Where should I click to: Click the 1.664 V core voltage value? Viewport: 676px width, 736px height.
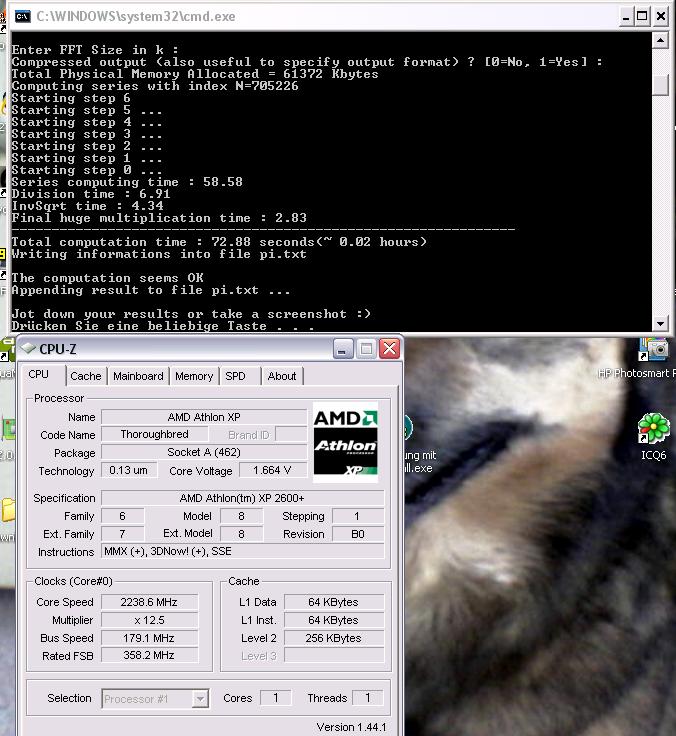(272, 470)
